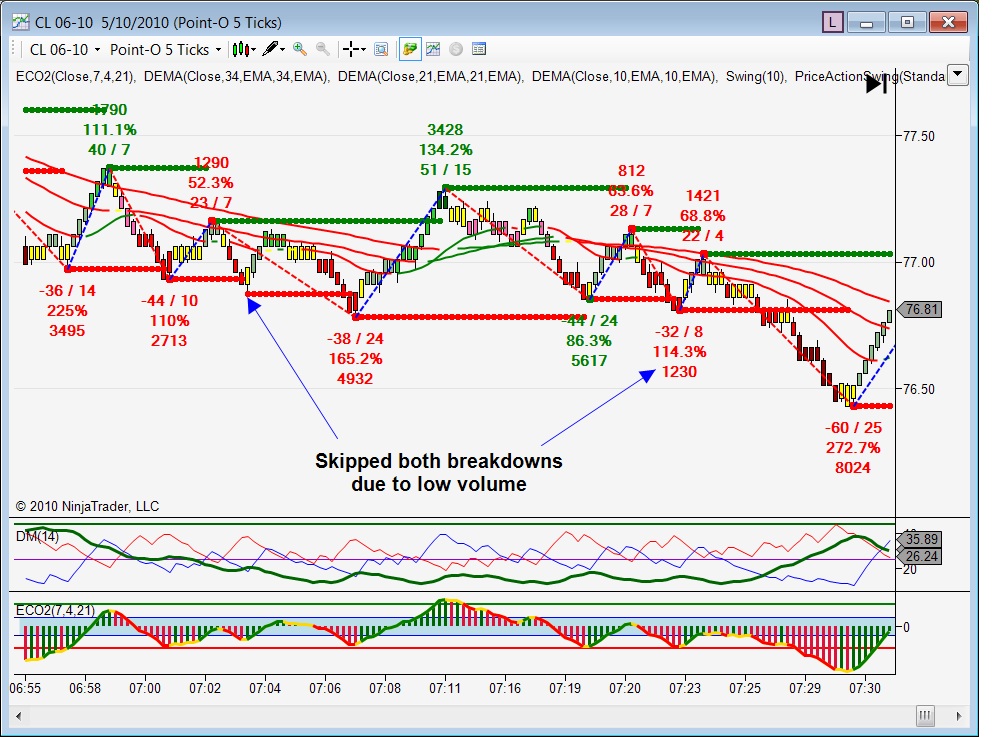The image size is (1008, 737).
Task: Click the 134.2% swing label
Action: pyautogui.click(x=446, y=150)
